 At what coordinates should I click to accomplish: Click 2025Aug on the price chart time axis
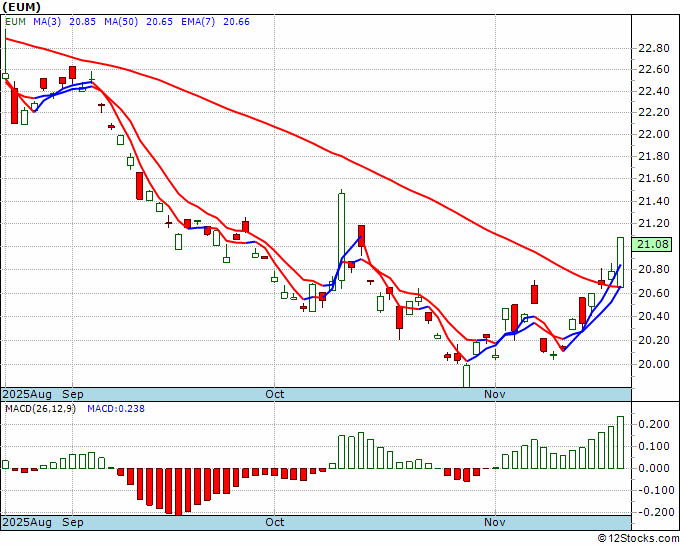(x=27, y=394)
